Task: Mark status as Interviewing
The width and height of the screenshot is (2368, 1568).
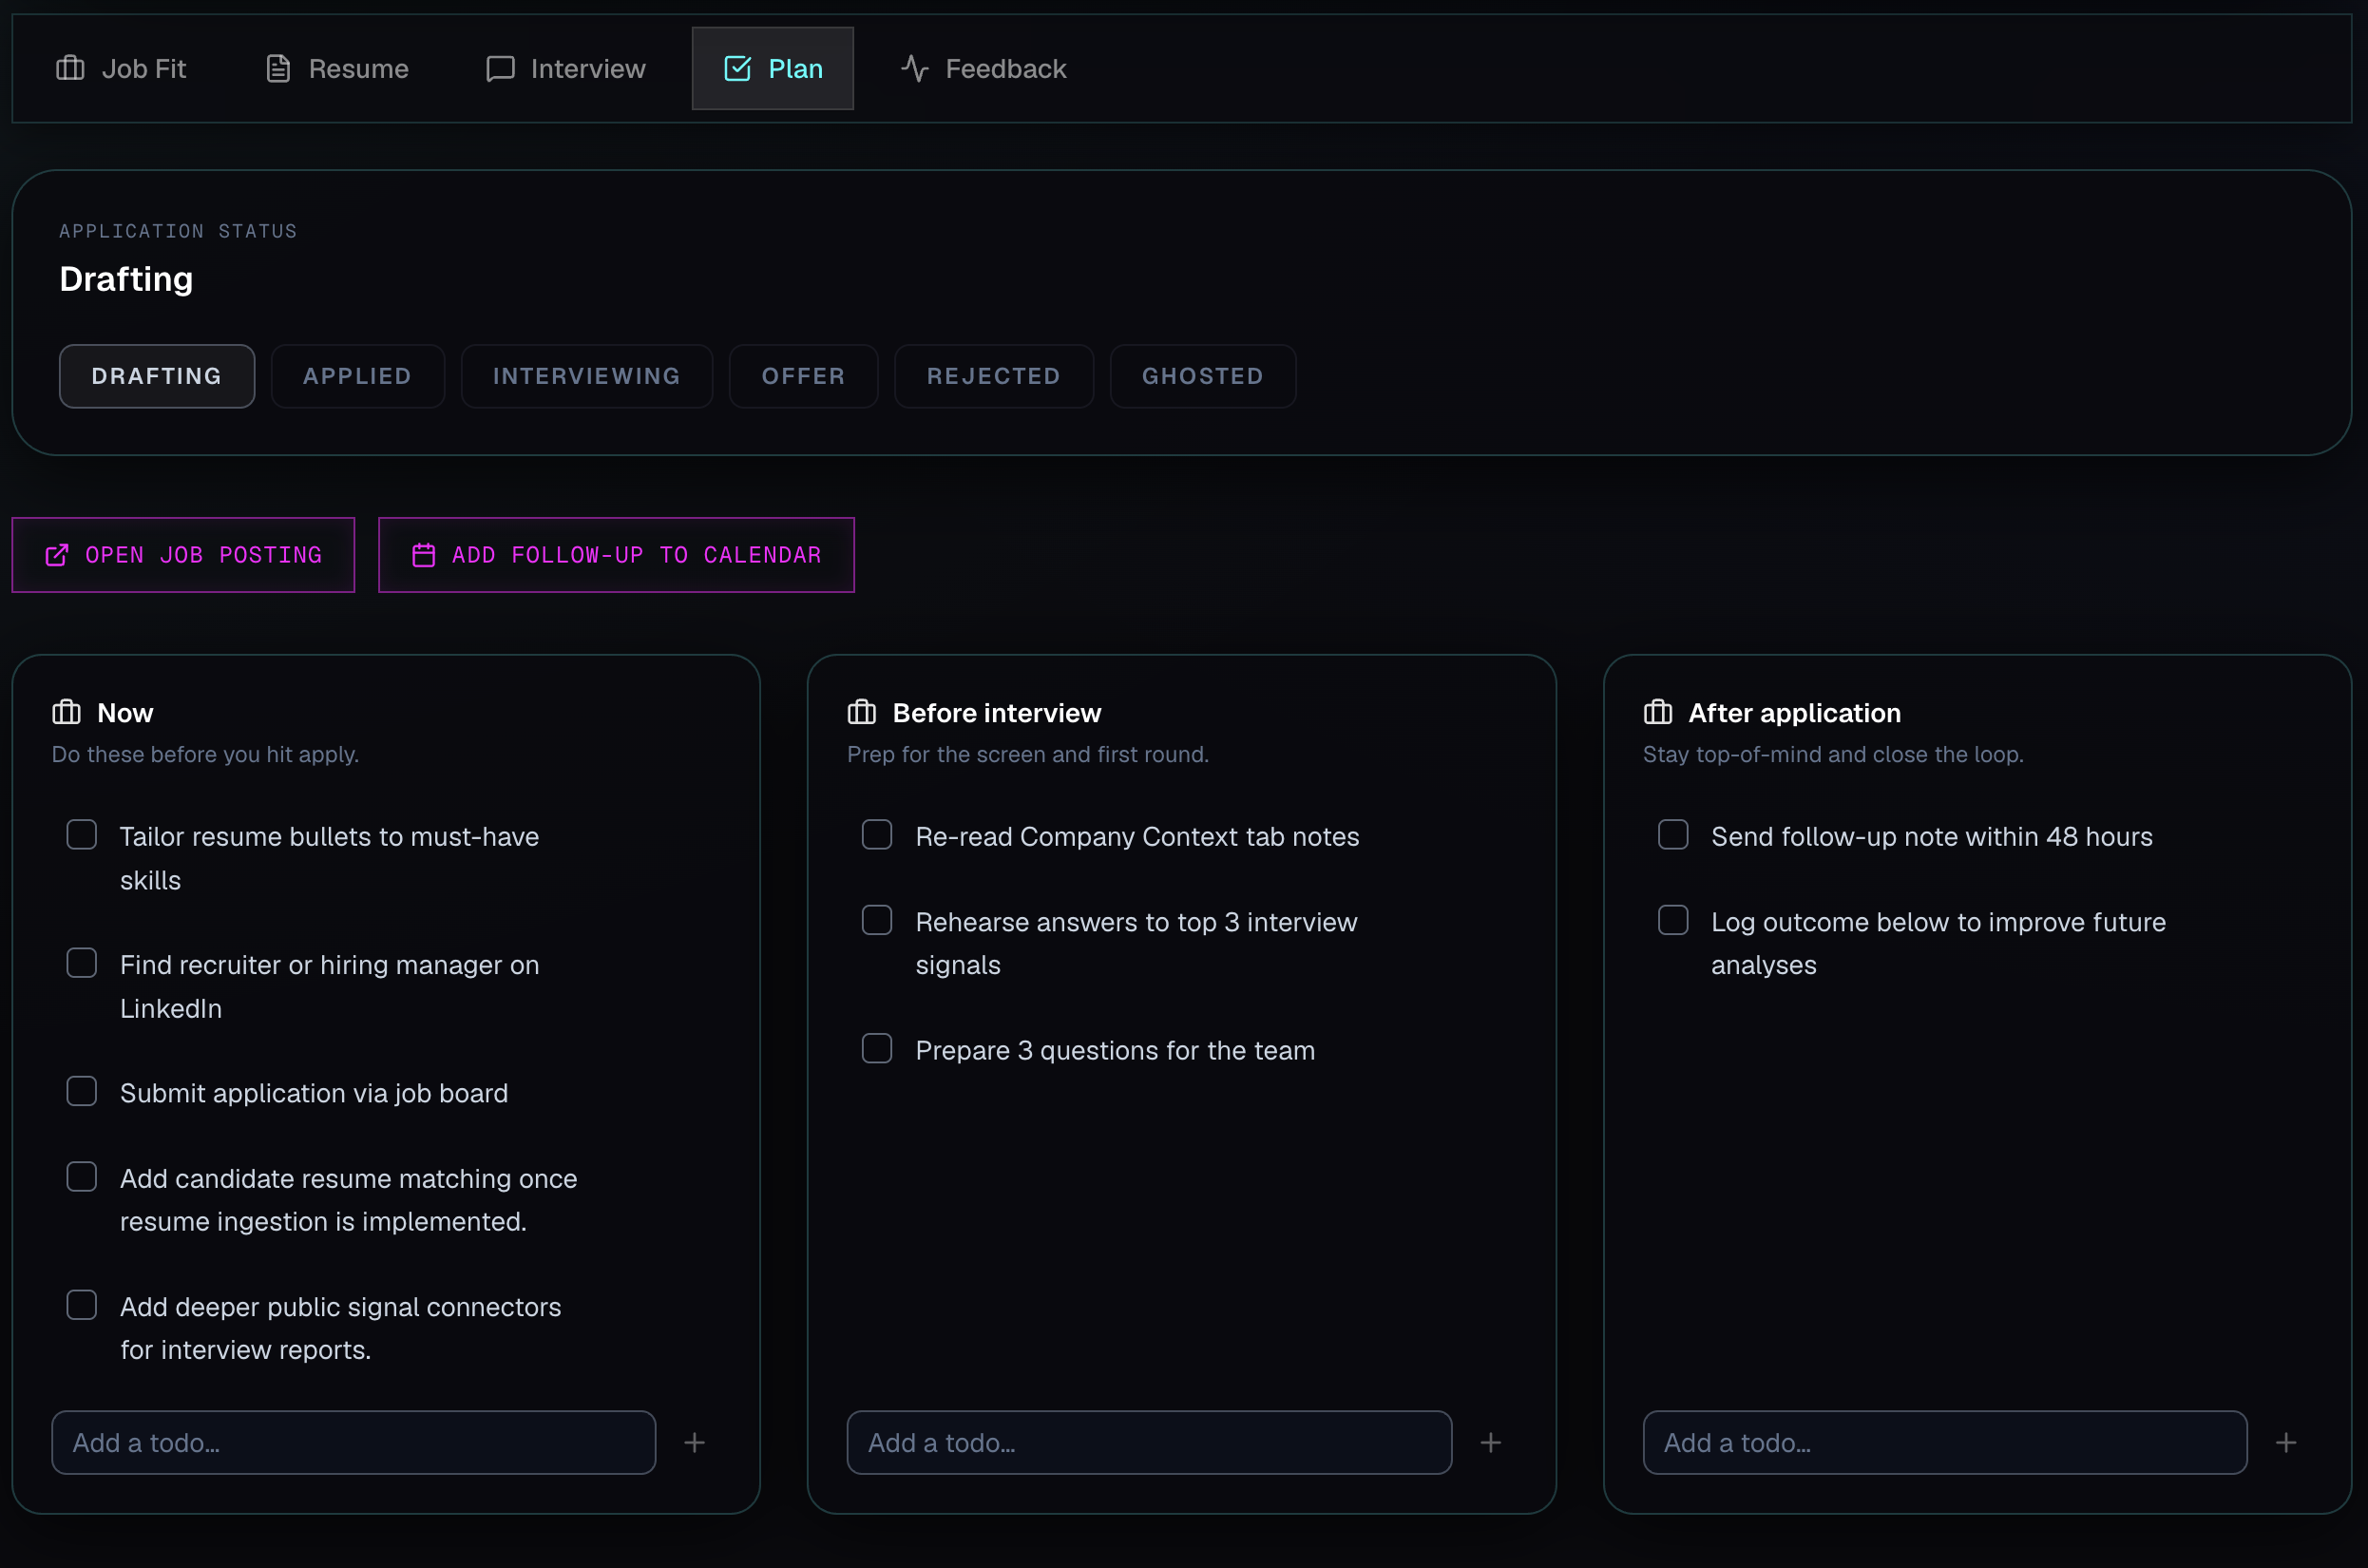Action: pos(587,376)
